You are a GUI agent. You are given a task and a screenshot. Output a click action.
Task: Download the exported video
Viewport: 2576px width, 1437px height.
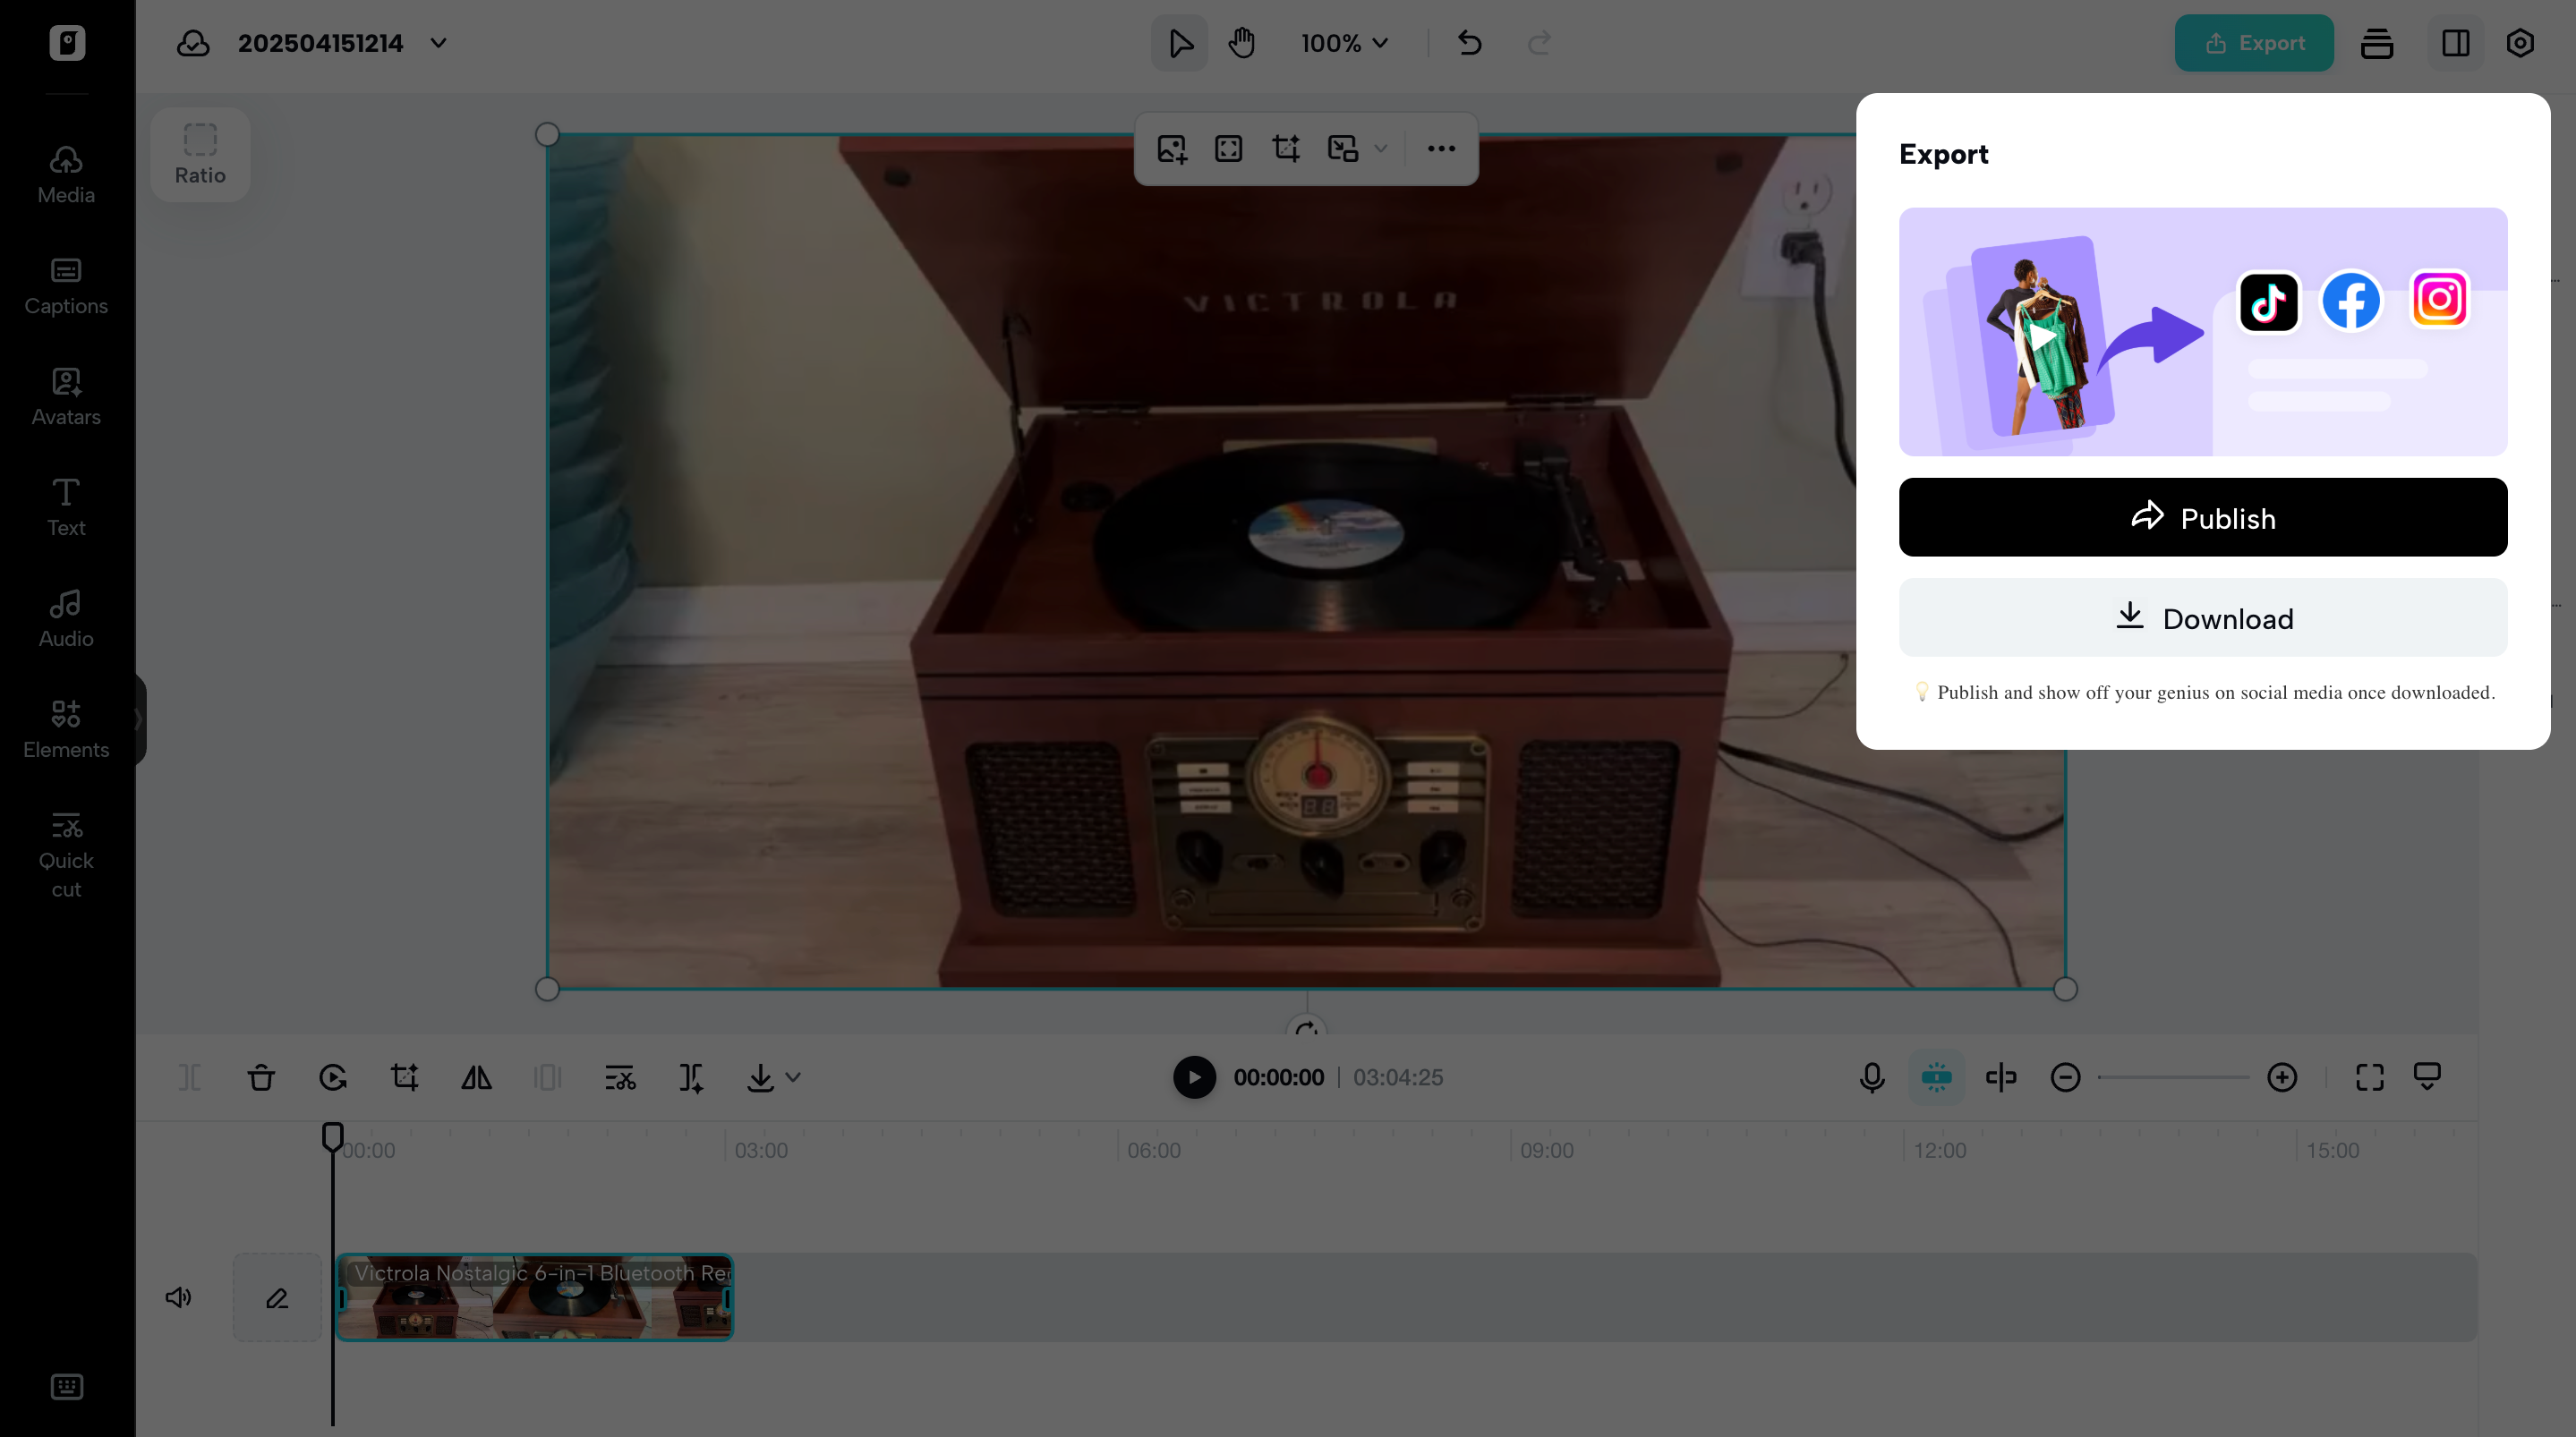[2202, 617]
